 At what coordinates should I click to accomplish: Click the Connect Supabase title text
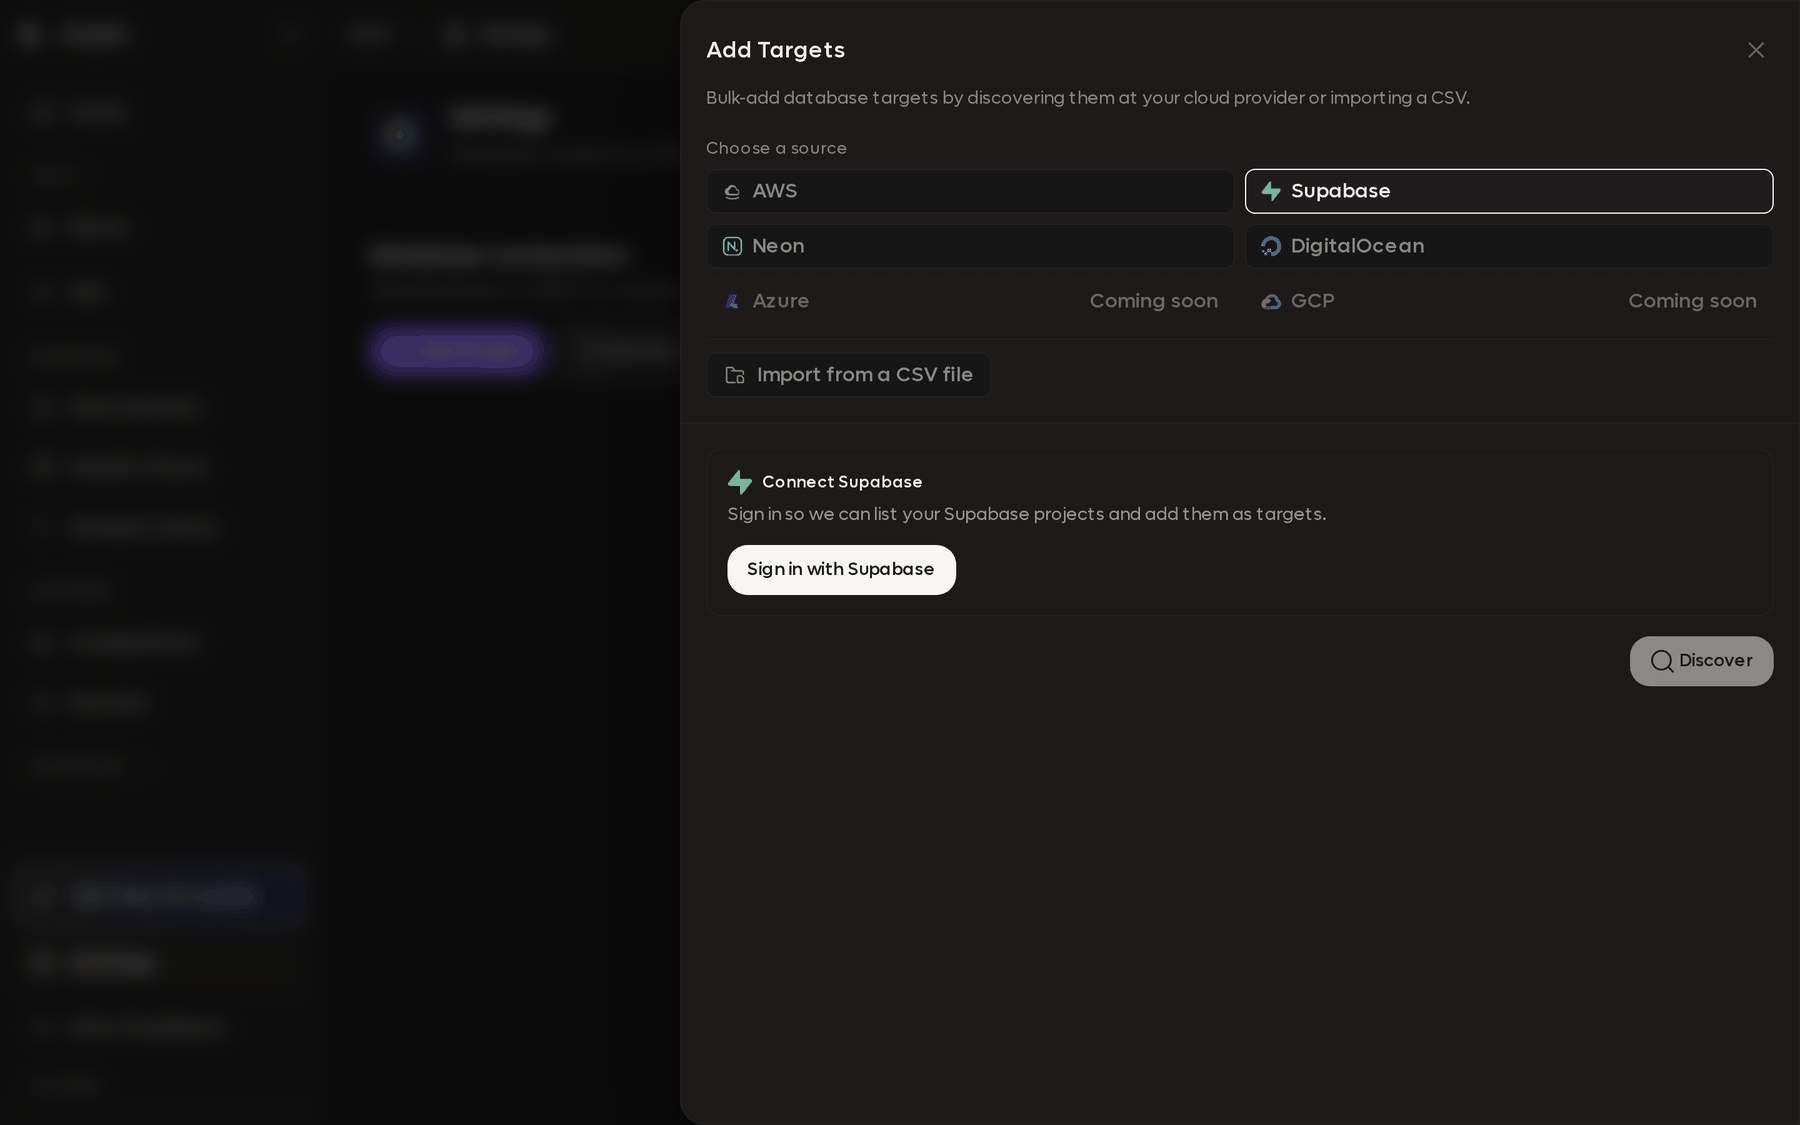[x=842, y=482]
